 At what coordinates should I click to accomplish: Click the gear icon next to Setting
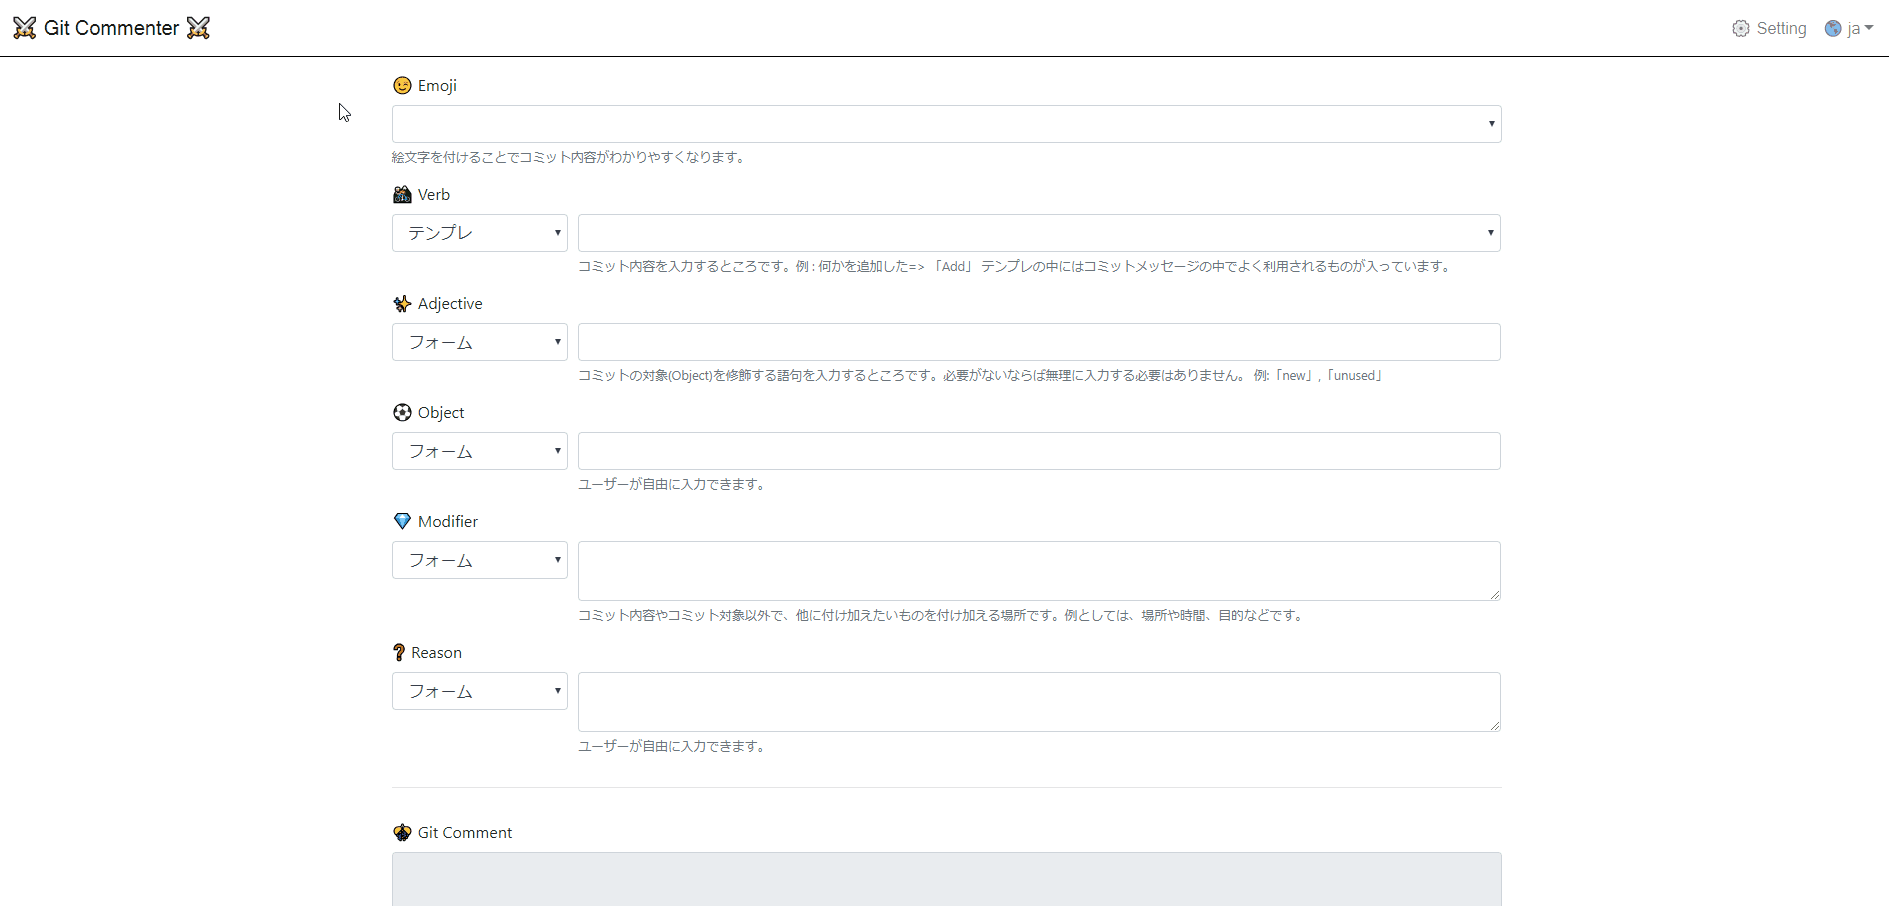[1741, 28]
